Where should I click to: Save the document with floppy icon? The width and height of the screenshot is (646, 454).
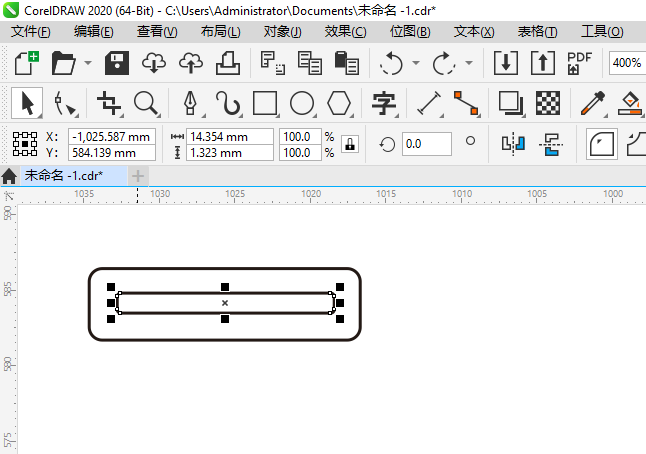tap(117, 63)
